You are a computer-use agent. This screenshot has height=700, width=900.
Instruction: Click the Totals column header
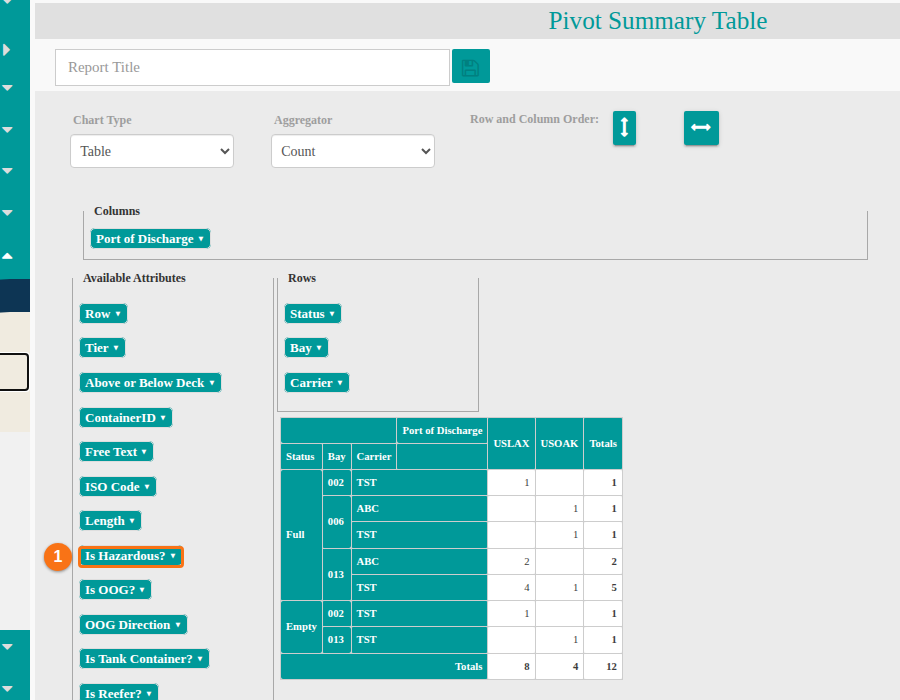603,444
